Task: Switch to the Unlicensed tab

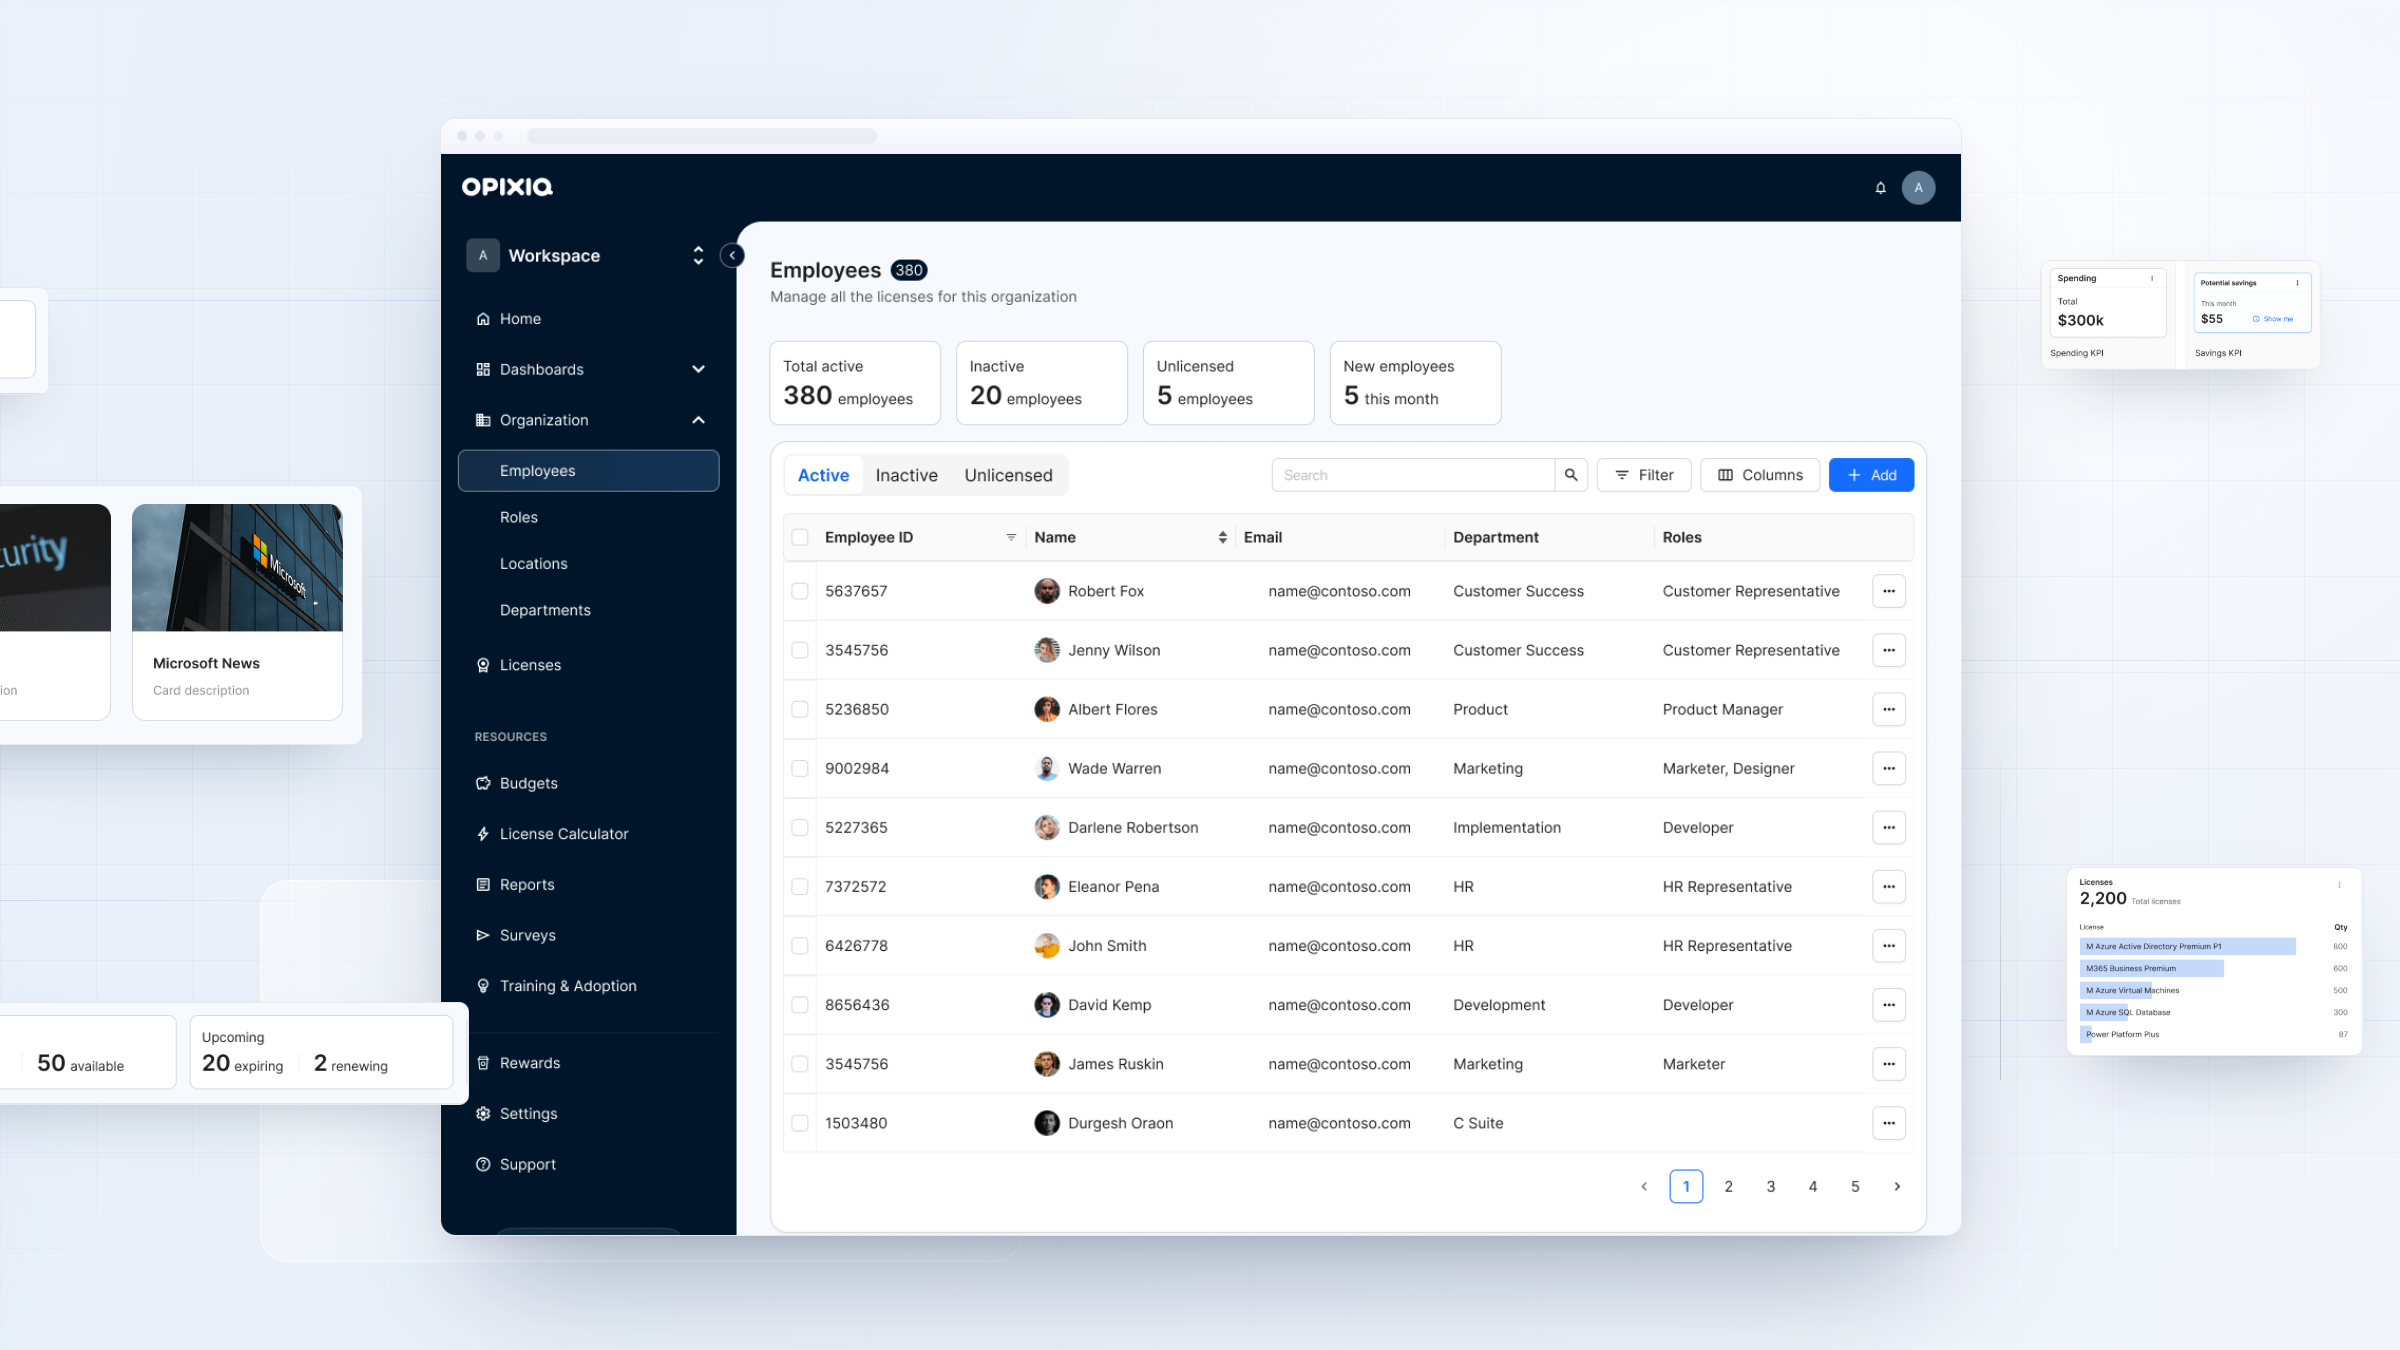Action: [1008, 476]
